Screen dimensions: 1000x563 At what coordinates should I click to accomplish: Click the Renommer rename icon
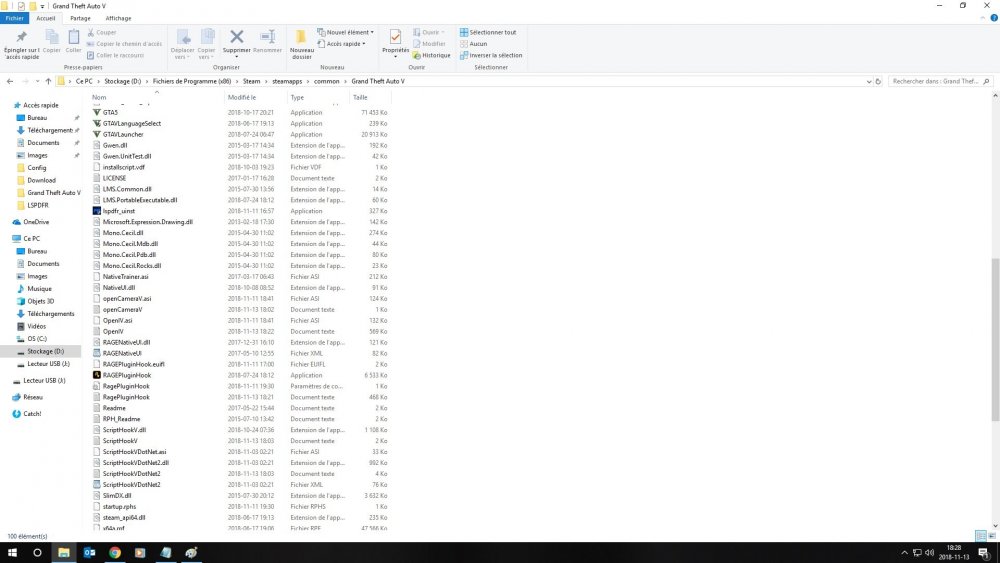267,38
